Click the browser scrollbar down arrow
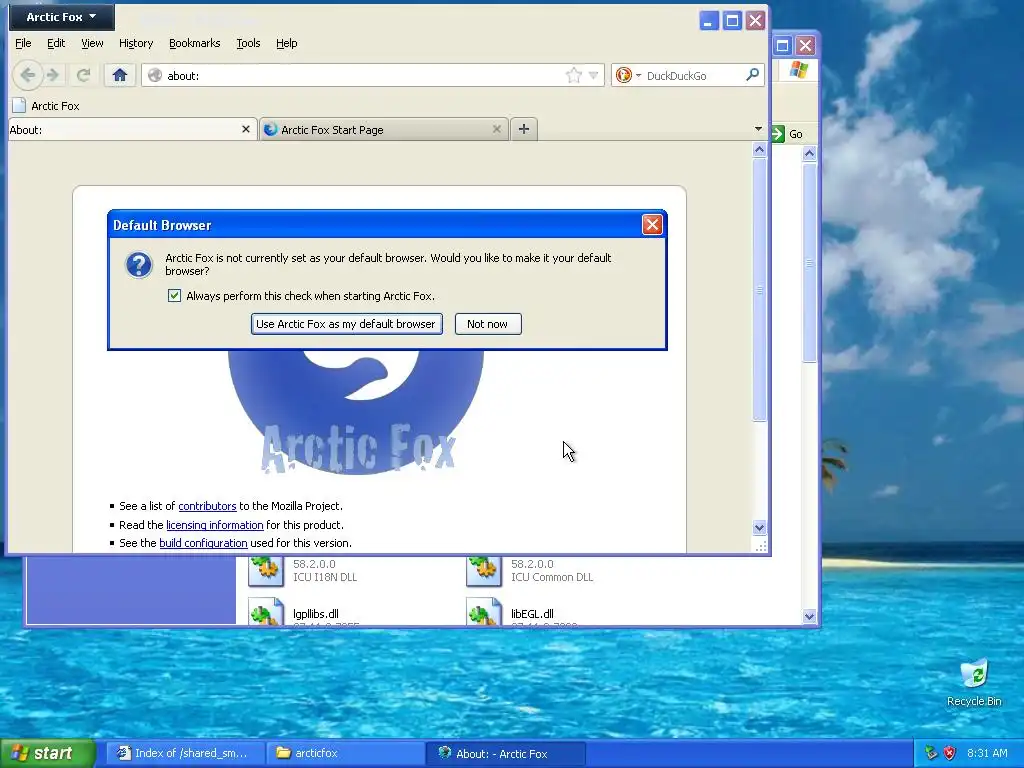This screenshot has height=768, width=1024. tap(759, 528)
